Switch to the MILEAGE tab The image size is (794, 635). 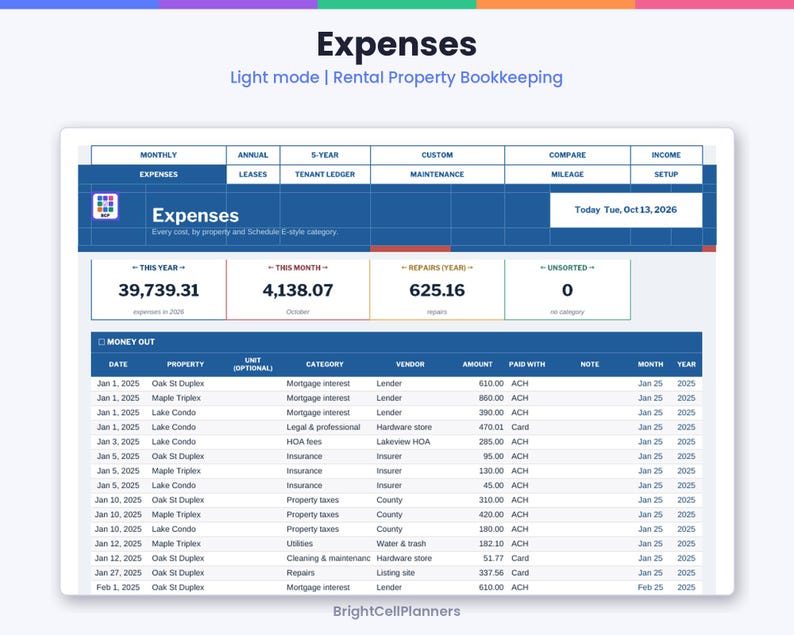coord(567,174)
